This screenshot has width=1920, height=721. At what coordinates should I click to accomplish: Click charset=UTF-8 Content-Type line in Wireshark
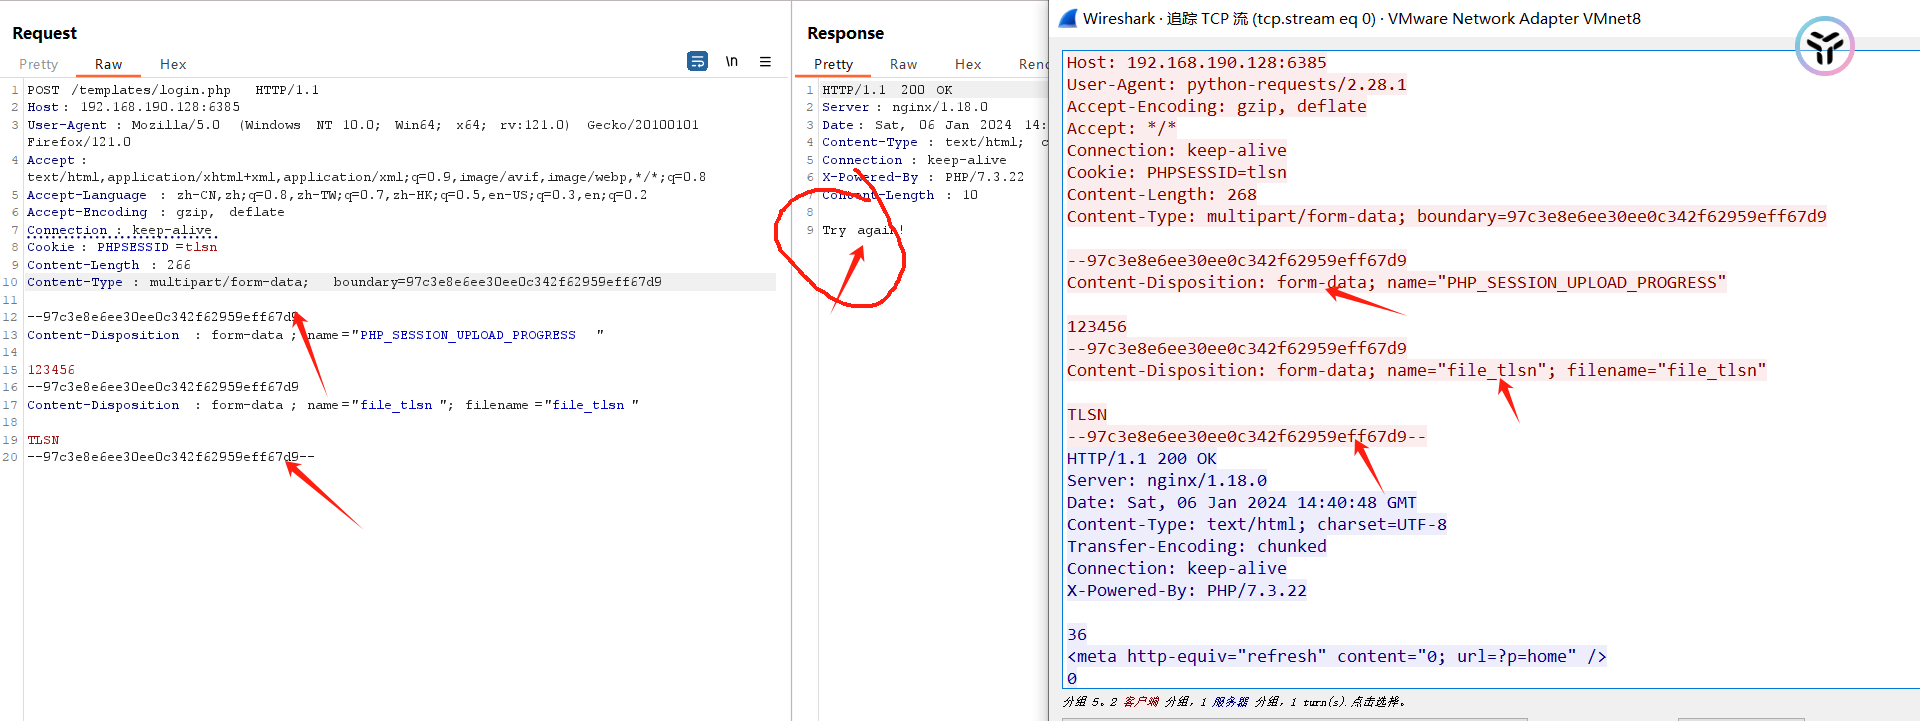point(1257,524)
